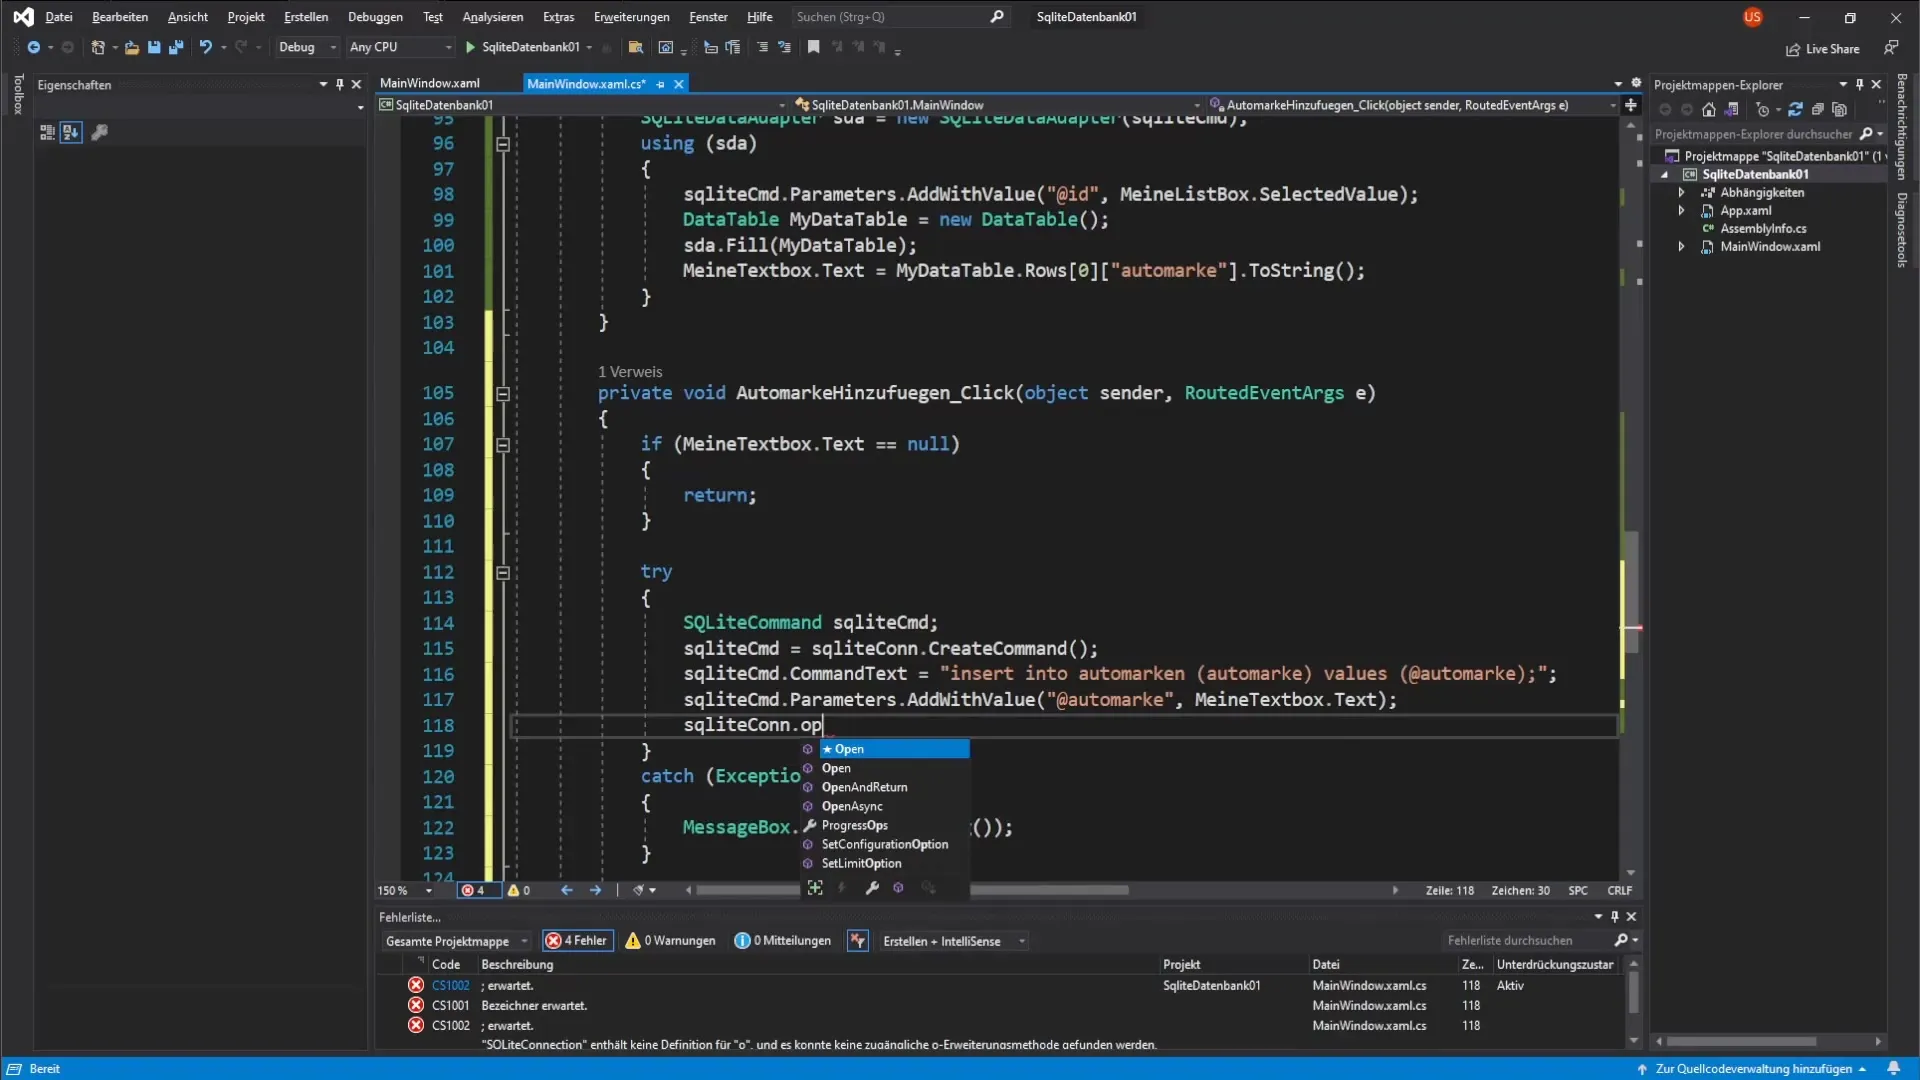This screenshot has height=1080, width=1920.
Task: Expand the Abhängigkeiten node
Action: click(x=1681, y=193)
